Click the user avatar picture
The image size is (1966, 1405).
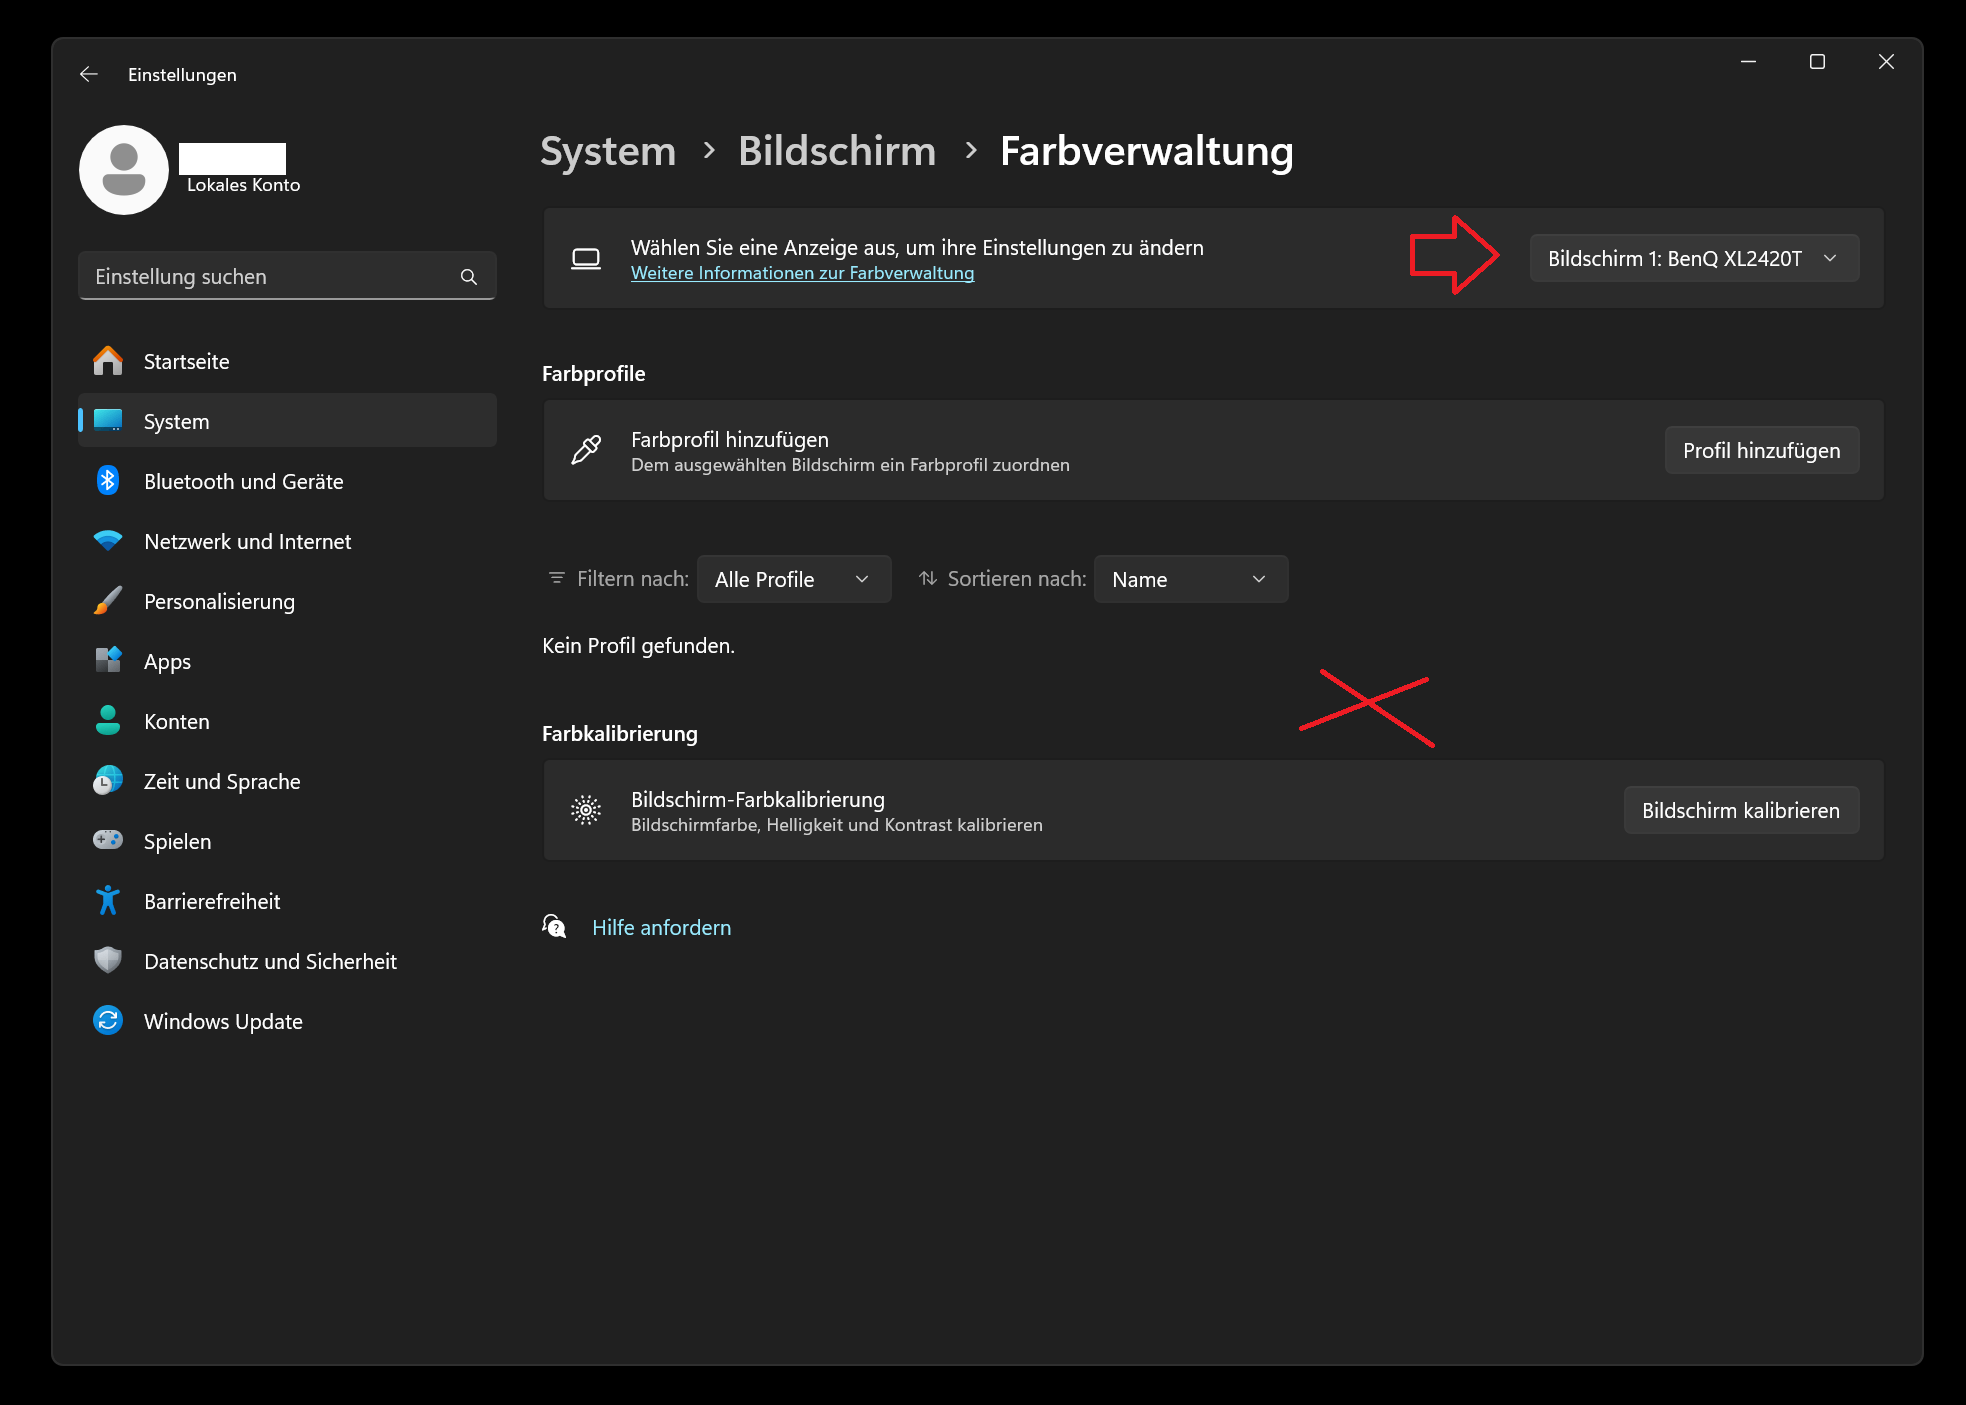point(124,170)
